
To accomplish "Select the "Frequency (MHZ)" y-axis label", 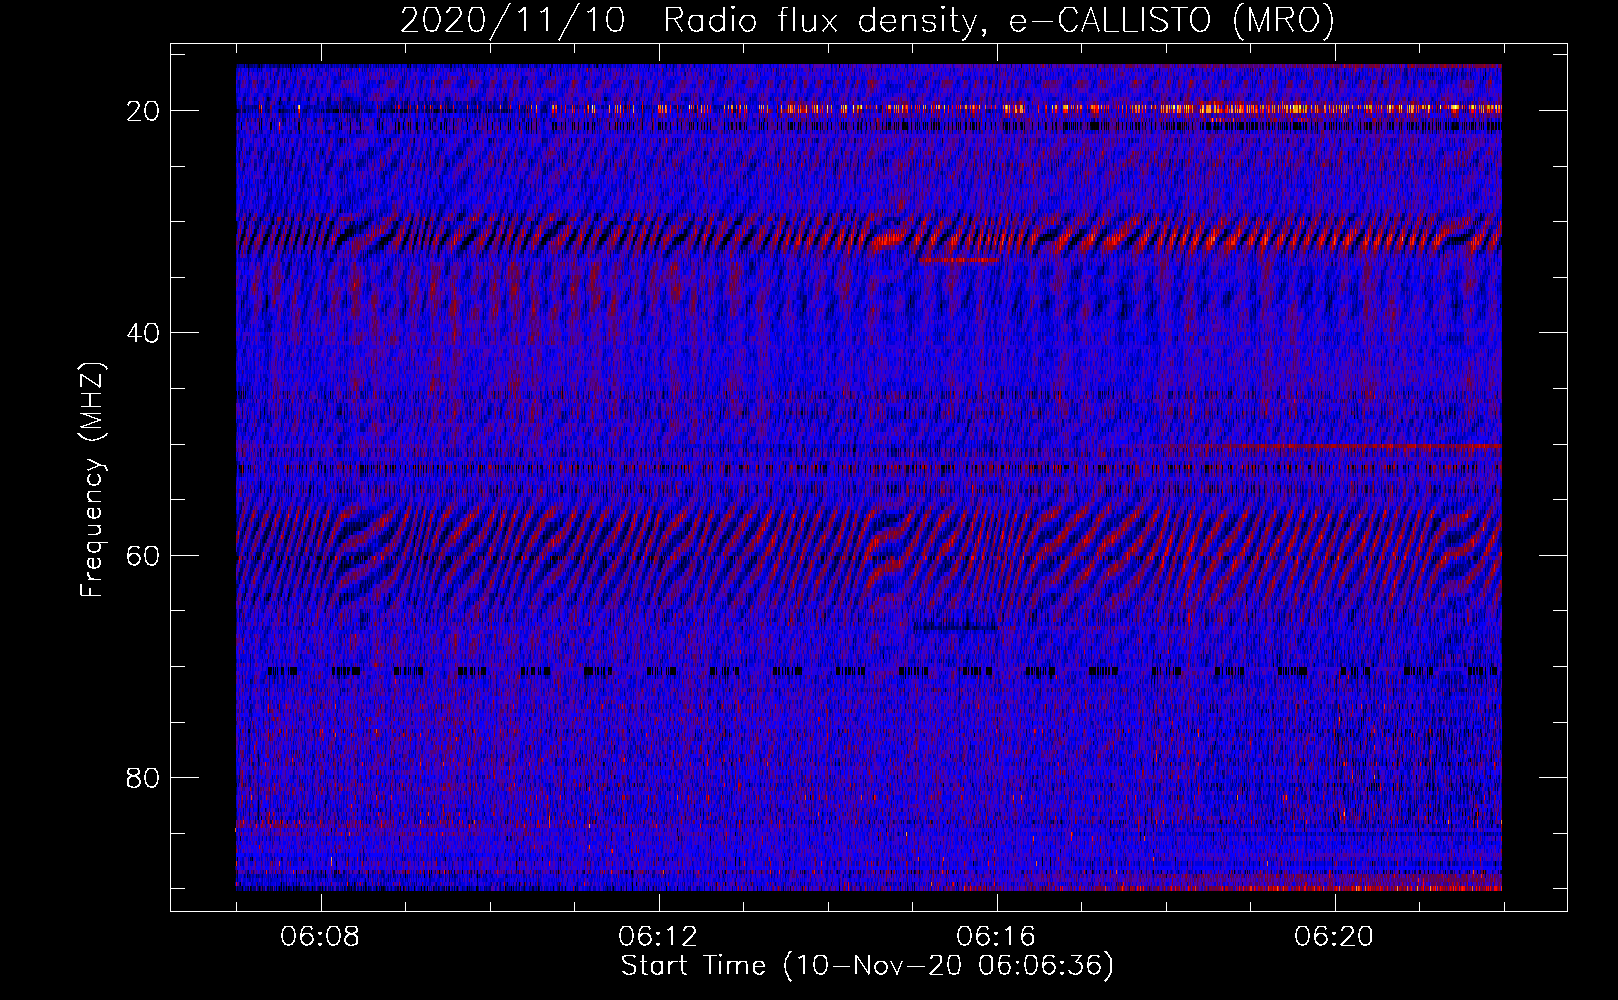I will click(92, 480).
